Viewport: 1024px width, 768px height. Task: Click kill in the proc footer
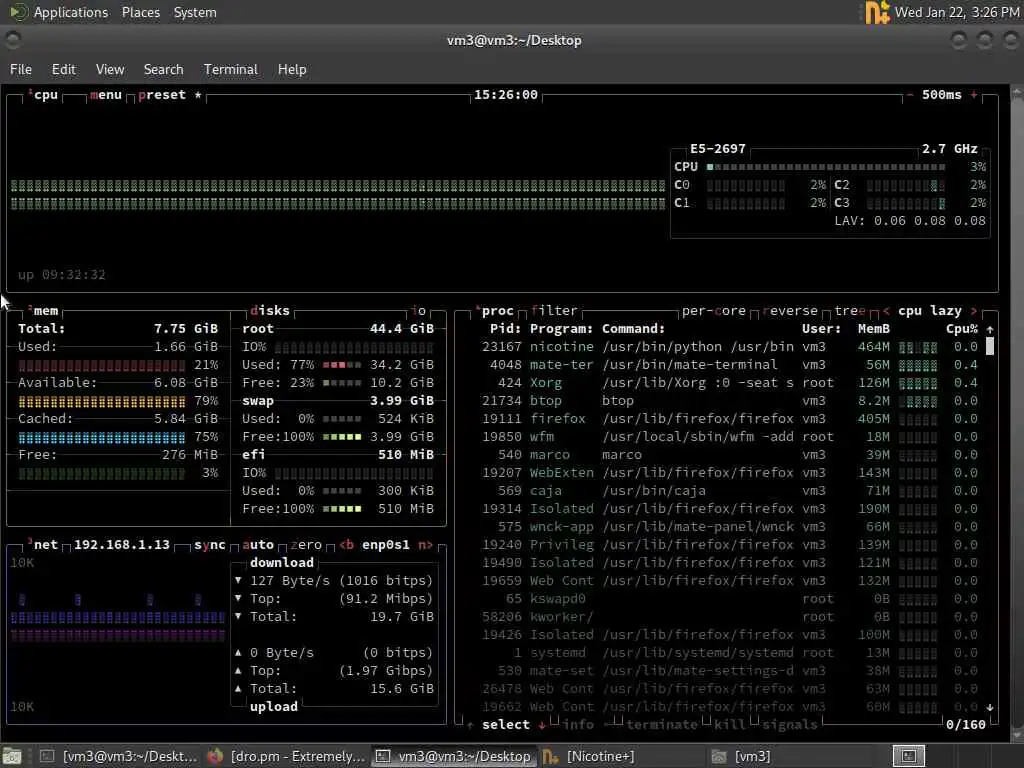point(729,725)
